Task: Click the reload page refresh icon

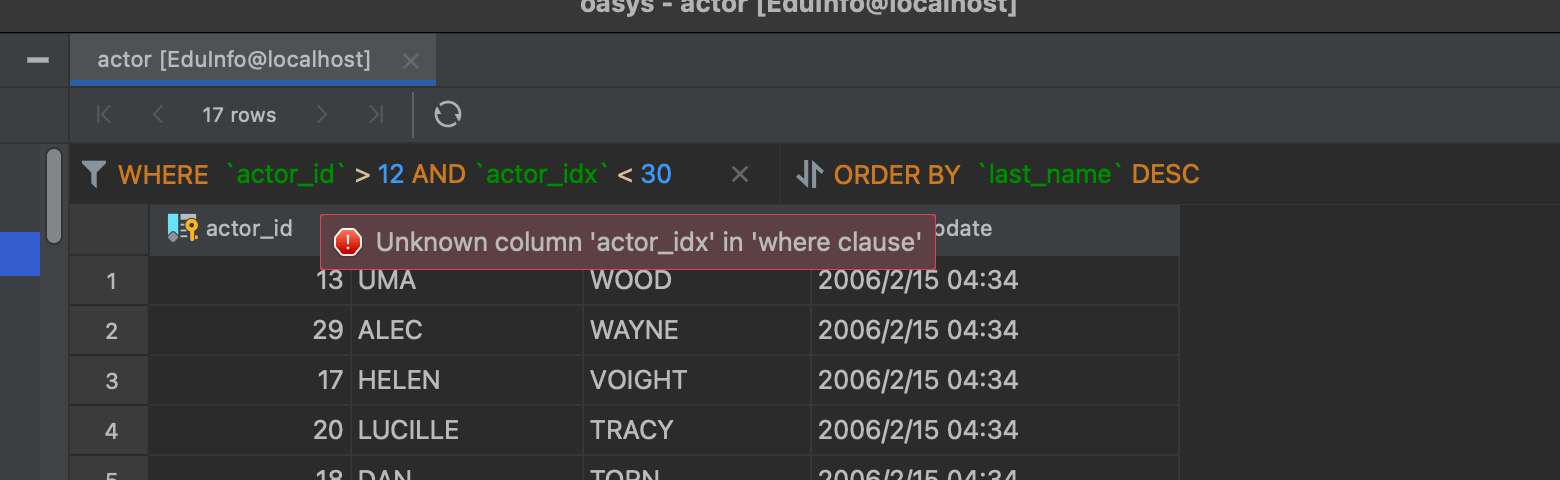Action: 447,114
